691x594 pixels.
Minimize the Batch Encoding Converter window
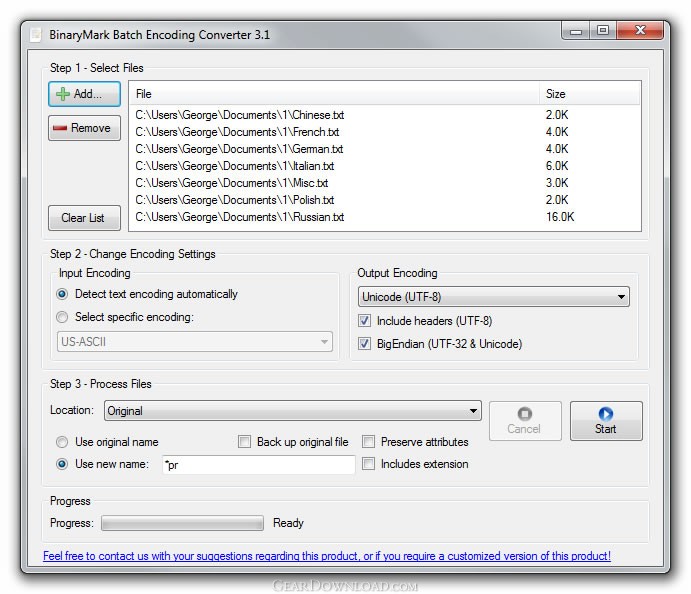[576, 31]
